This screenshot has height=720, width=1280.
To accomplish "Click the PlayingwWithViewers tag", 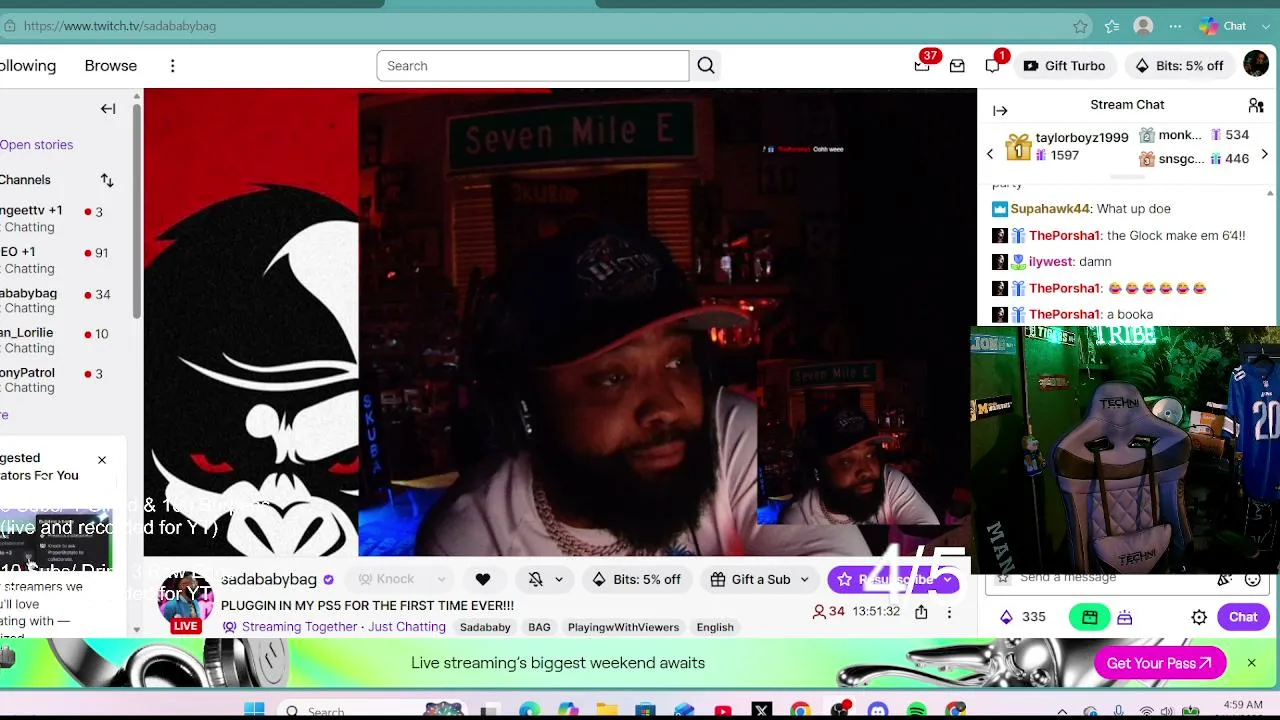I will [x=623, y=627].
